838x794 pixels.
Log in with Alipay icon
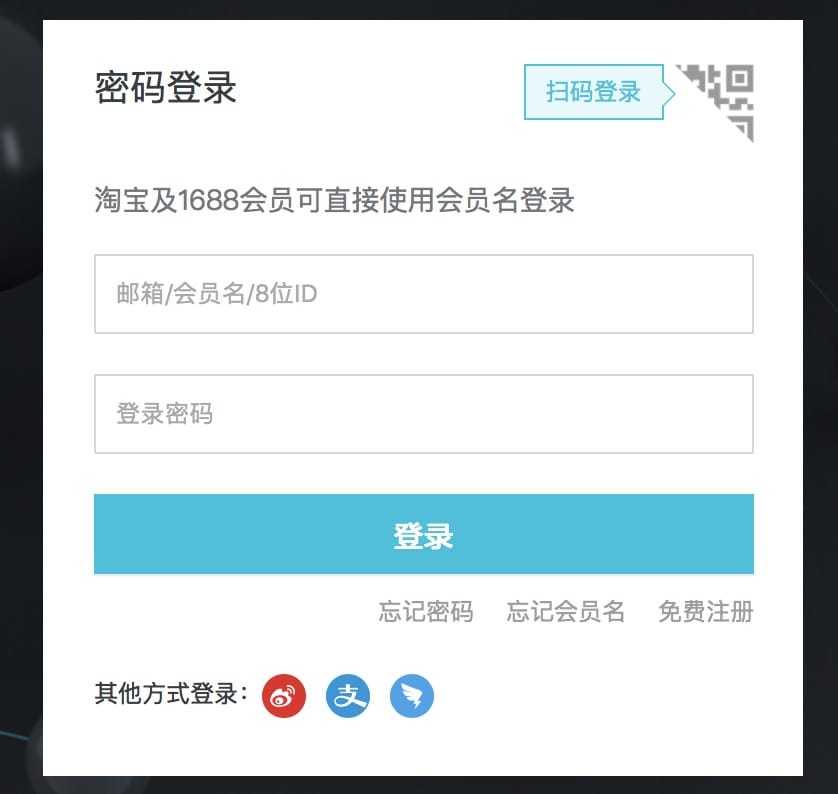click(348, 696)
